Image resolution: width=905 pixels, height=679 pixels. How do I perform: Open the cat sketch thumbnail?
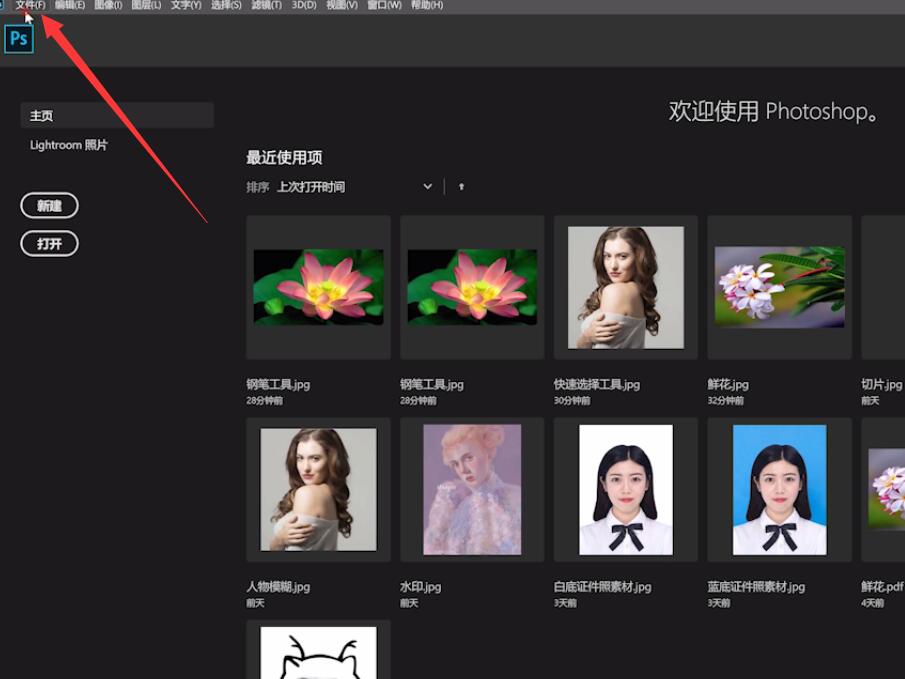click(x=319, y=650)
